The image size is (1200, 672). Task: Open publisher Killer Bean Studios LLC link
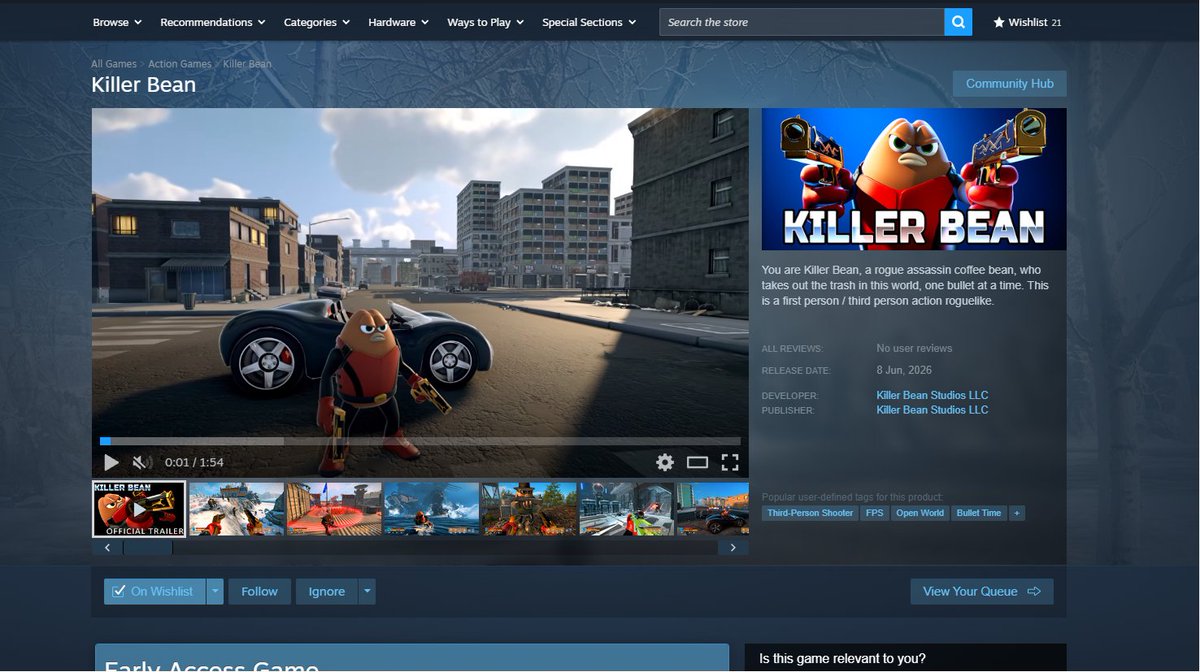pos(932,410)
